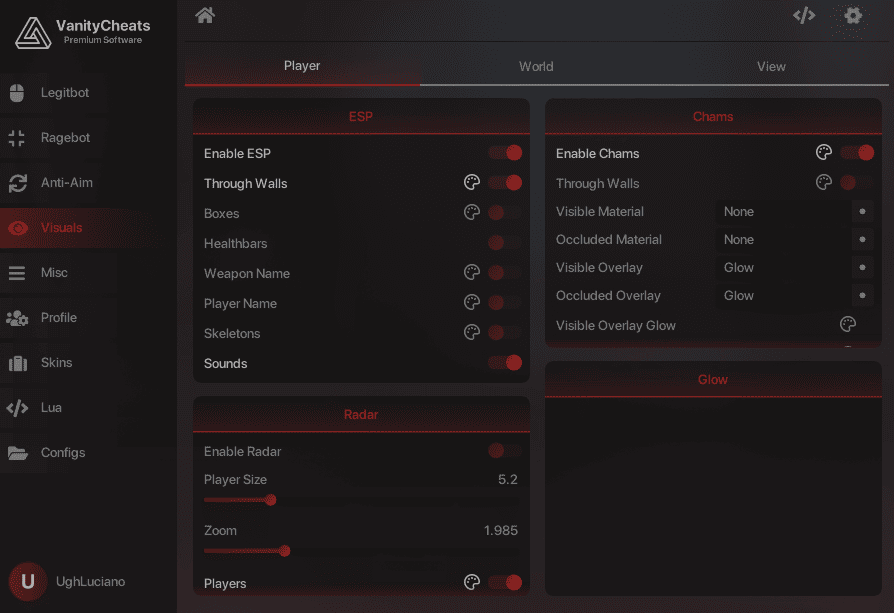Click the UghLuciano user avatar
894x613 pixels.
[x=27, y=581]
